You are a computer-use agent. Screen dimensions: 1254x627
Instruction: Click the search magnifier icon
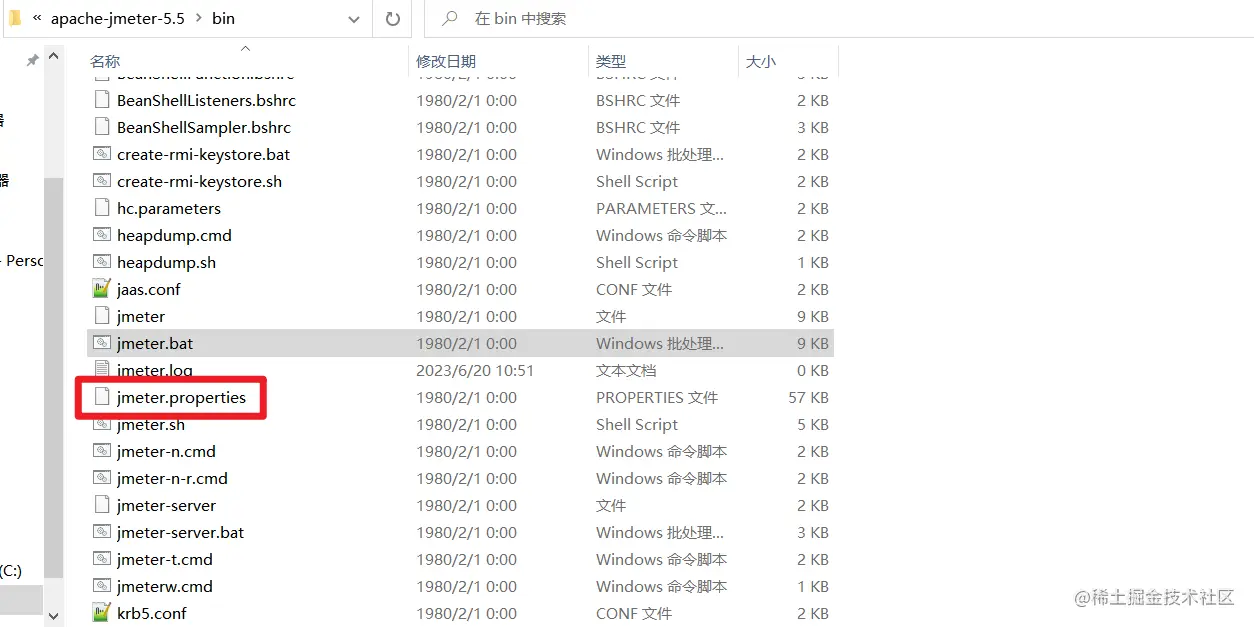click(x=450, y=19)
